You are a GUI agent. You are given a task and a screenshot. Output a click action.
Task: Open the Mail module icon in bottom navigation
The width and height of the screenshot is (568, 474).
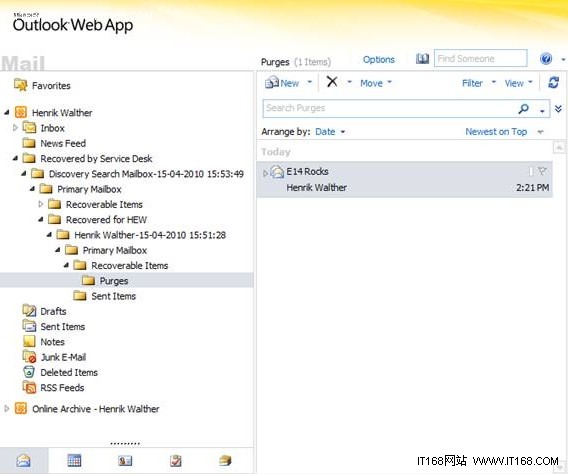(23, 461)
